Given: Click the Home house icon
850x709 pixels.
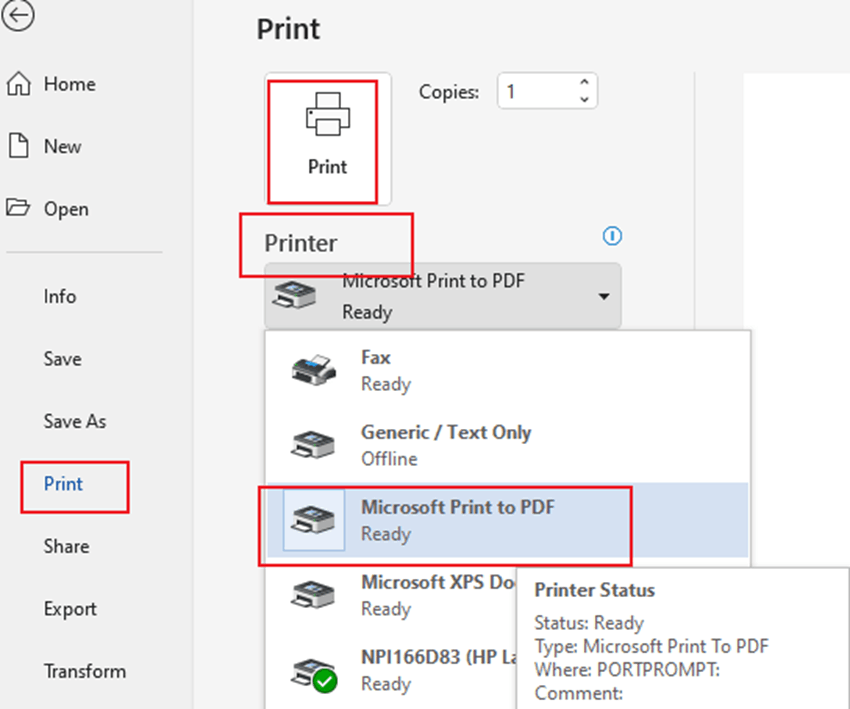Looking at the screenshot, I should pyautogui.click(x=18, y=84).
